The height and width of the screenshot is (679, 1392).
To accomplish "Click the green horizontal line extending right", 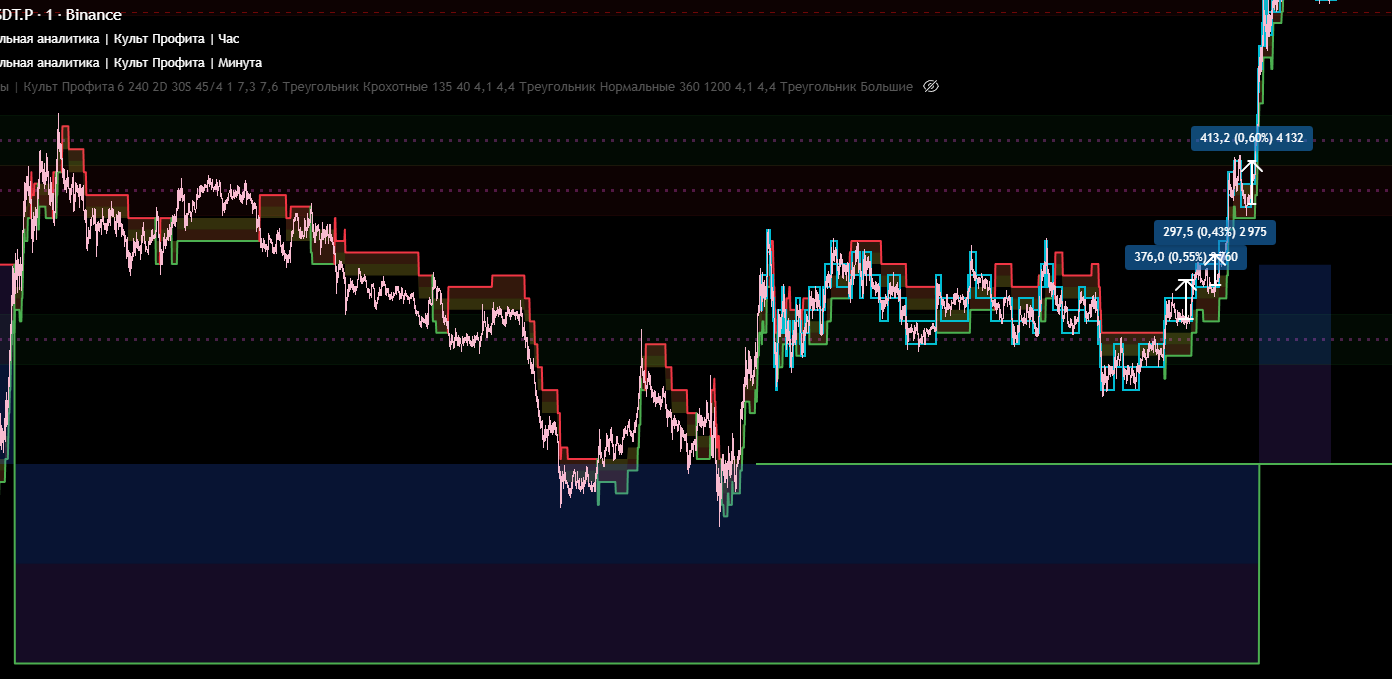I will (1000, 464).
